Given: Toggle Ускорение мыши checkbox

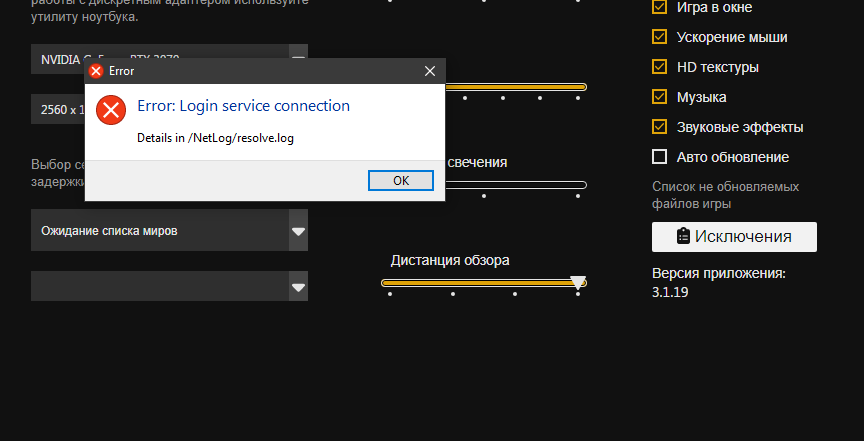Looking at the screenshot, I should (x=659, y=37).
